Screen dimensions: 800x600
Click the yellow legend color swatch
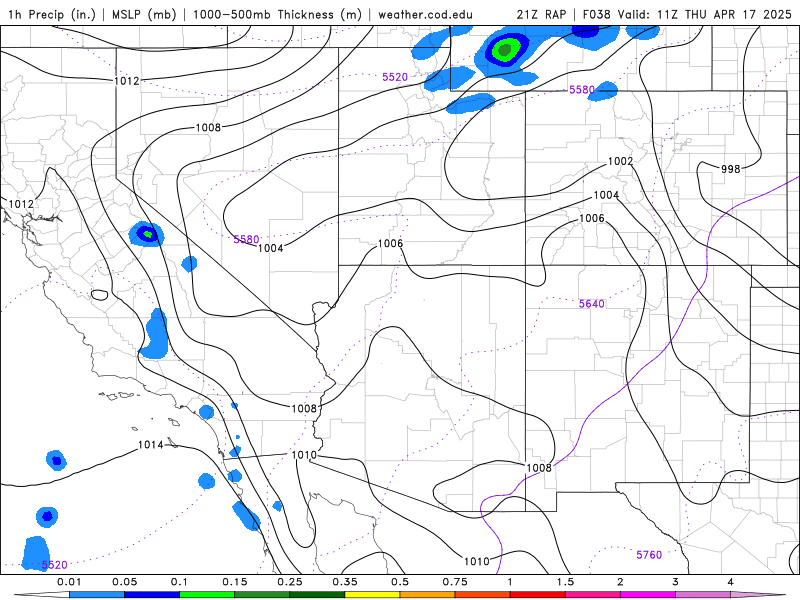click(372, 595)
